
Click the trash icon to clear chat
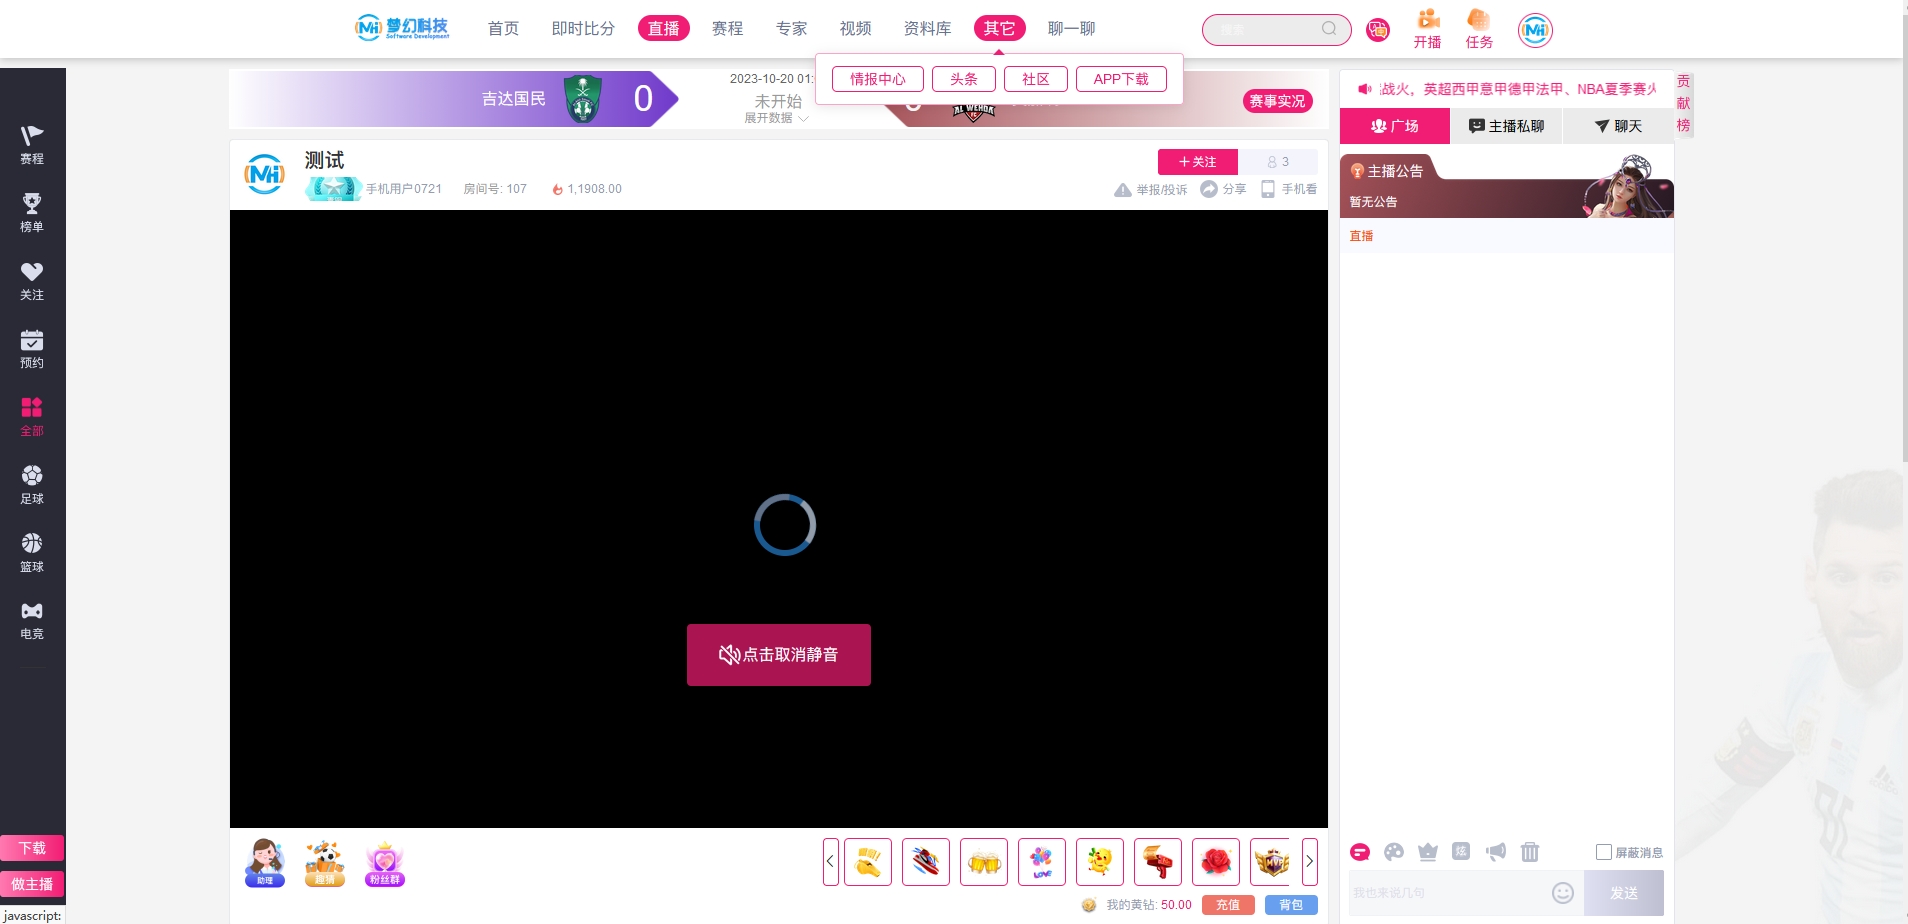coord(1529,852)
